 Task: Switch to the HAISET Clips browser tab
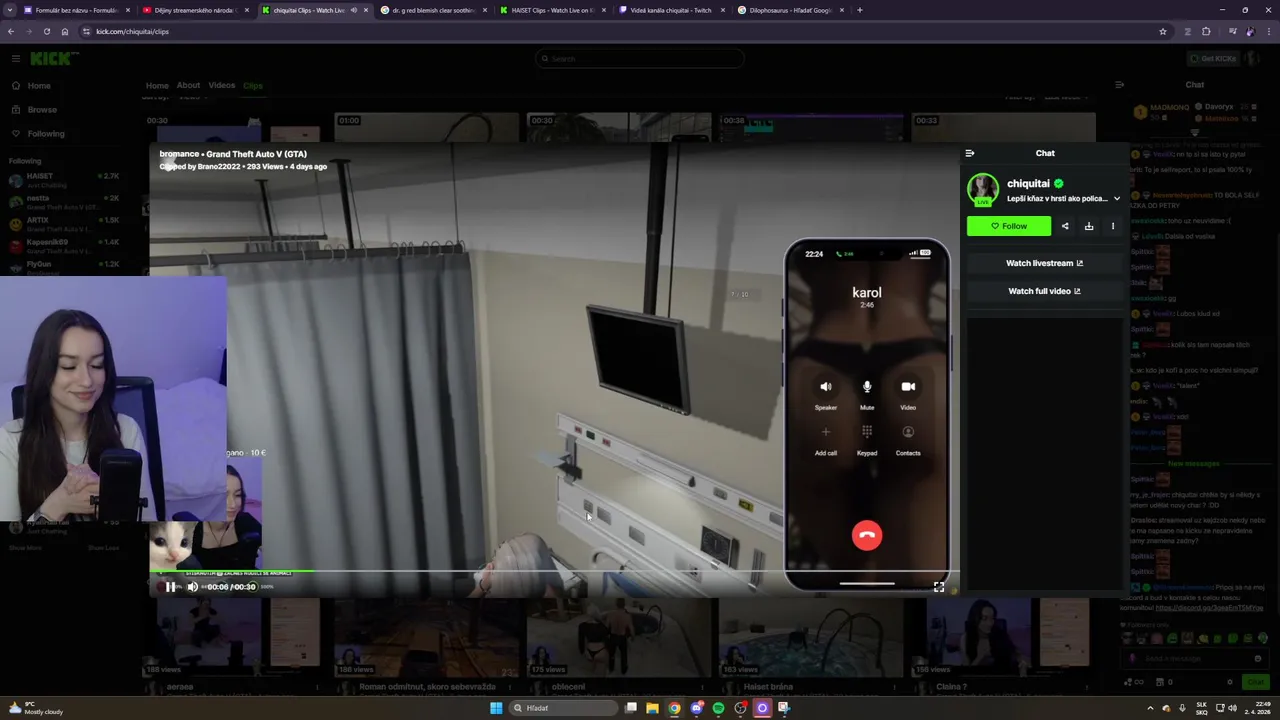click(553, 10)
